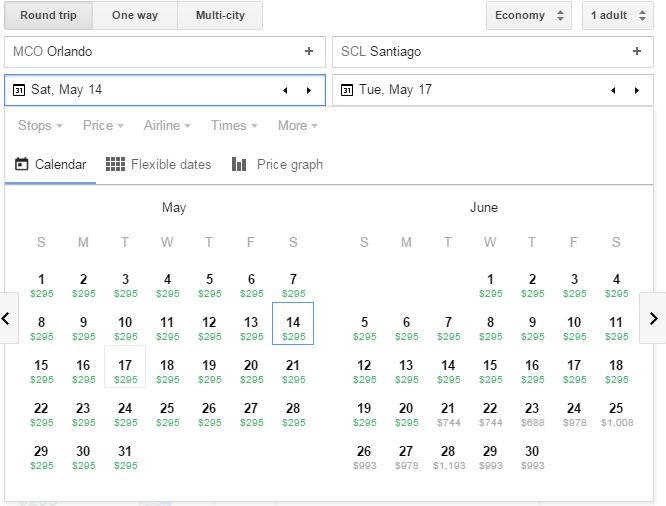Advance calendar to next months

click(x=653, y=319)
